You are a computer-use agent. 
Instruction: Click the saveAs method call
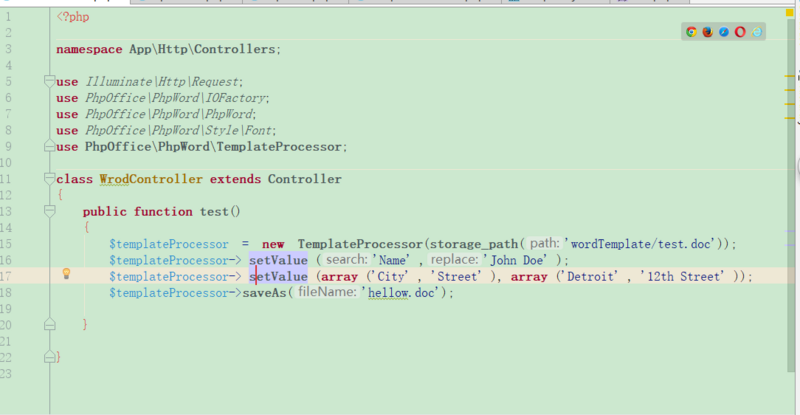(264, 293)
